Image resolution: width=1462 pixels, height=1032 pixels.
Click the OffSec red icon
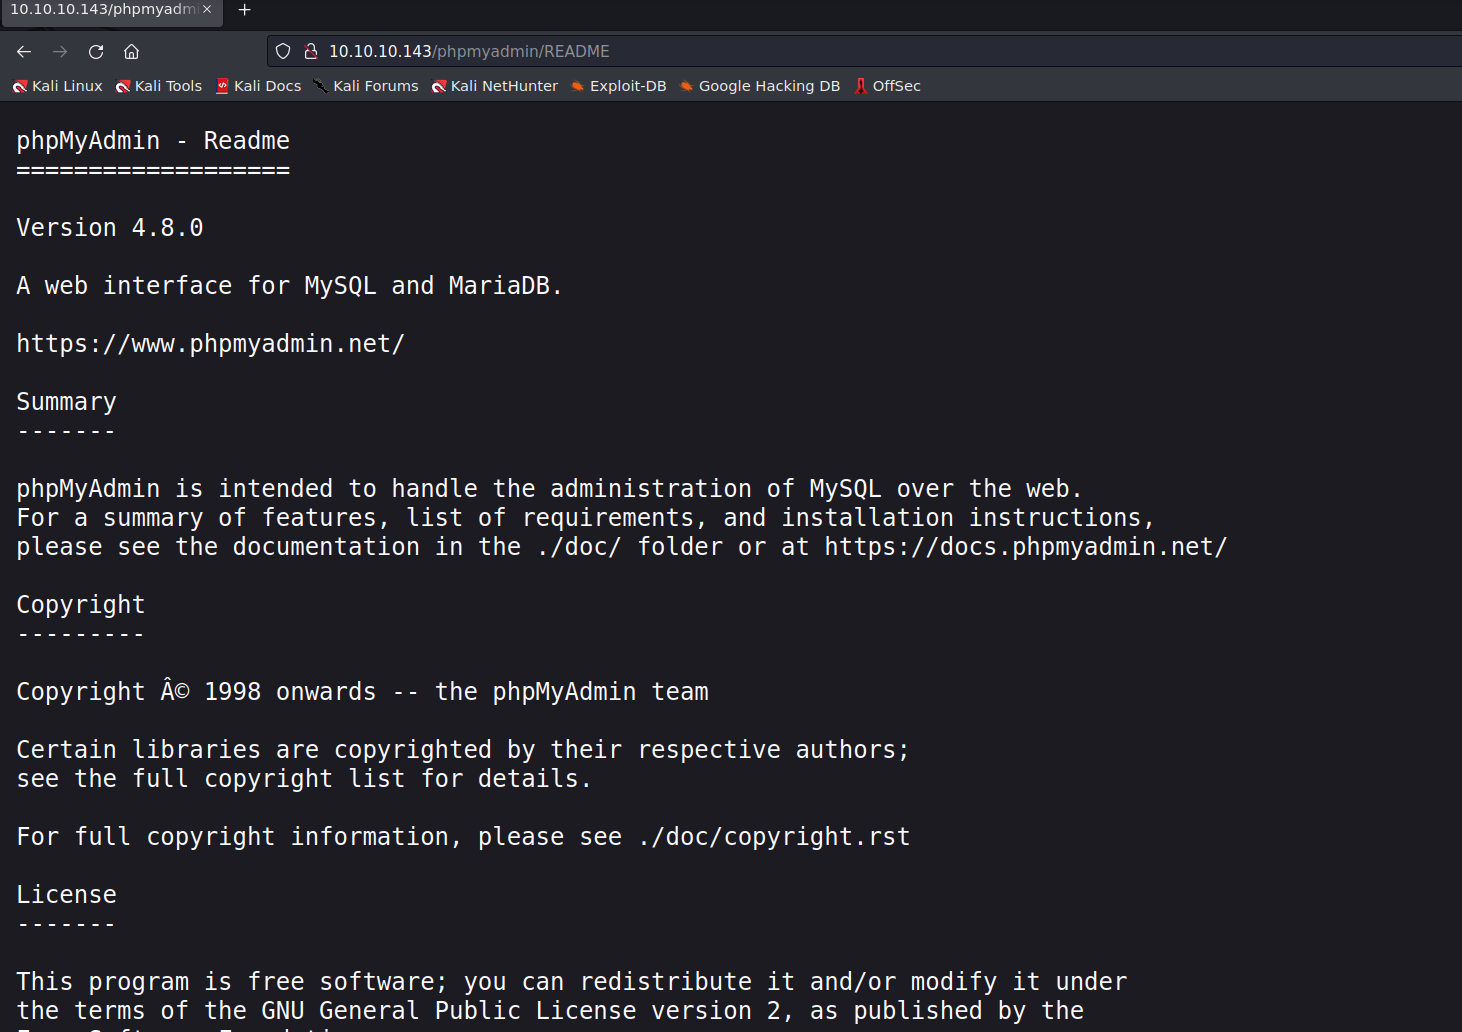[x=861, y=86]
